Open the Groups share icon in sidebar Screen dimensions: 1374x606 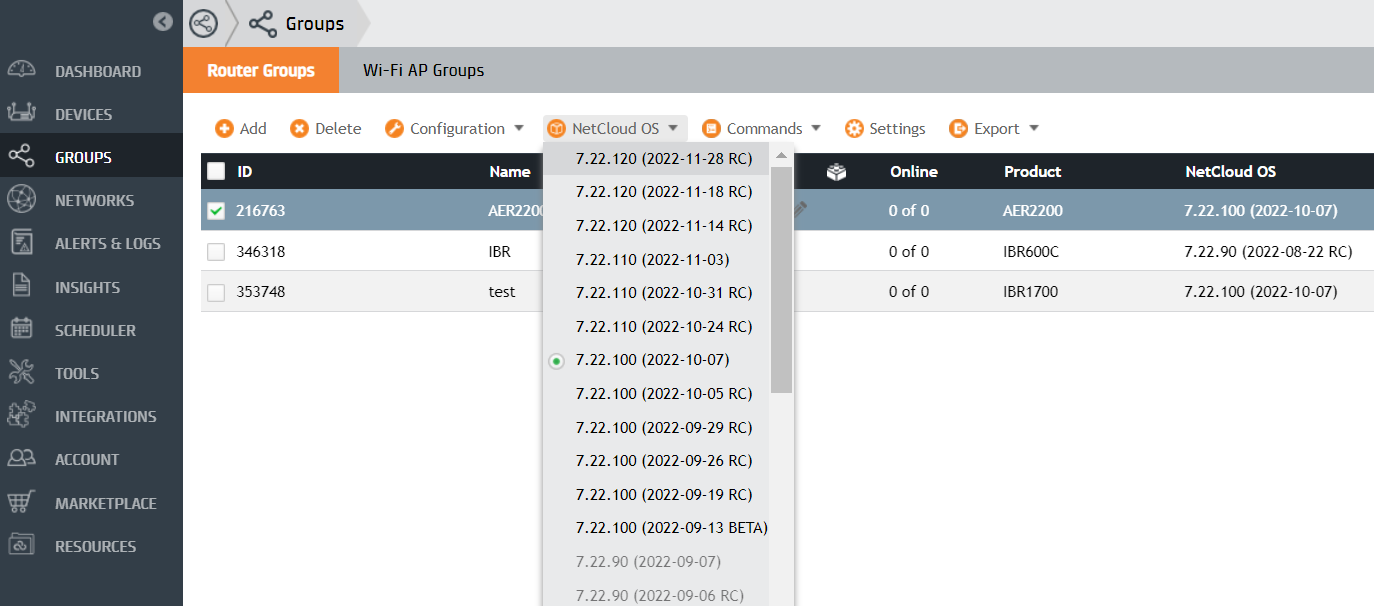pyautogui.click(x=22, y=157)
